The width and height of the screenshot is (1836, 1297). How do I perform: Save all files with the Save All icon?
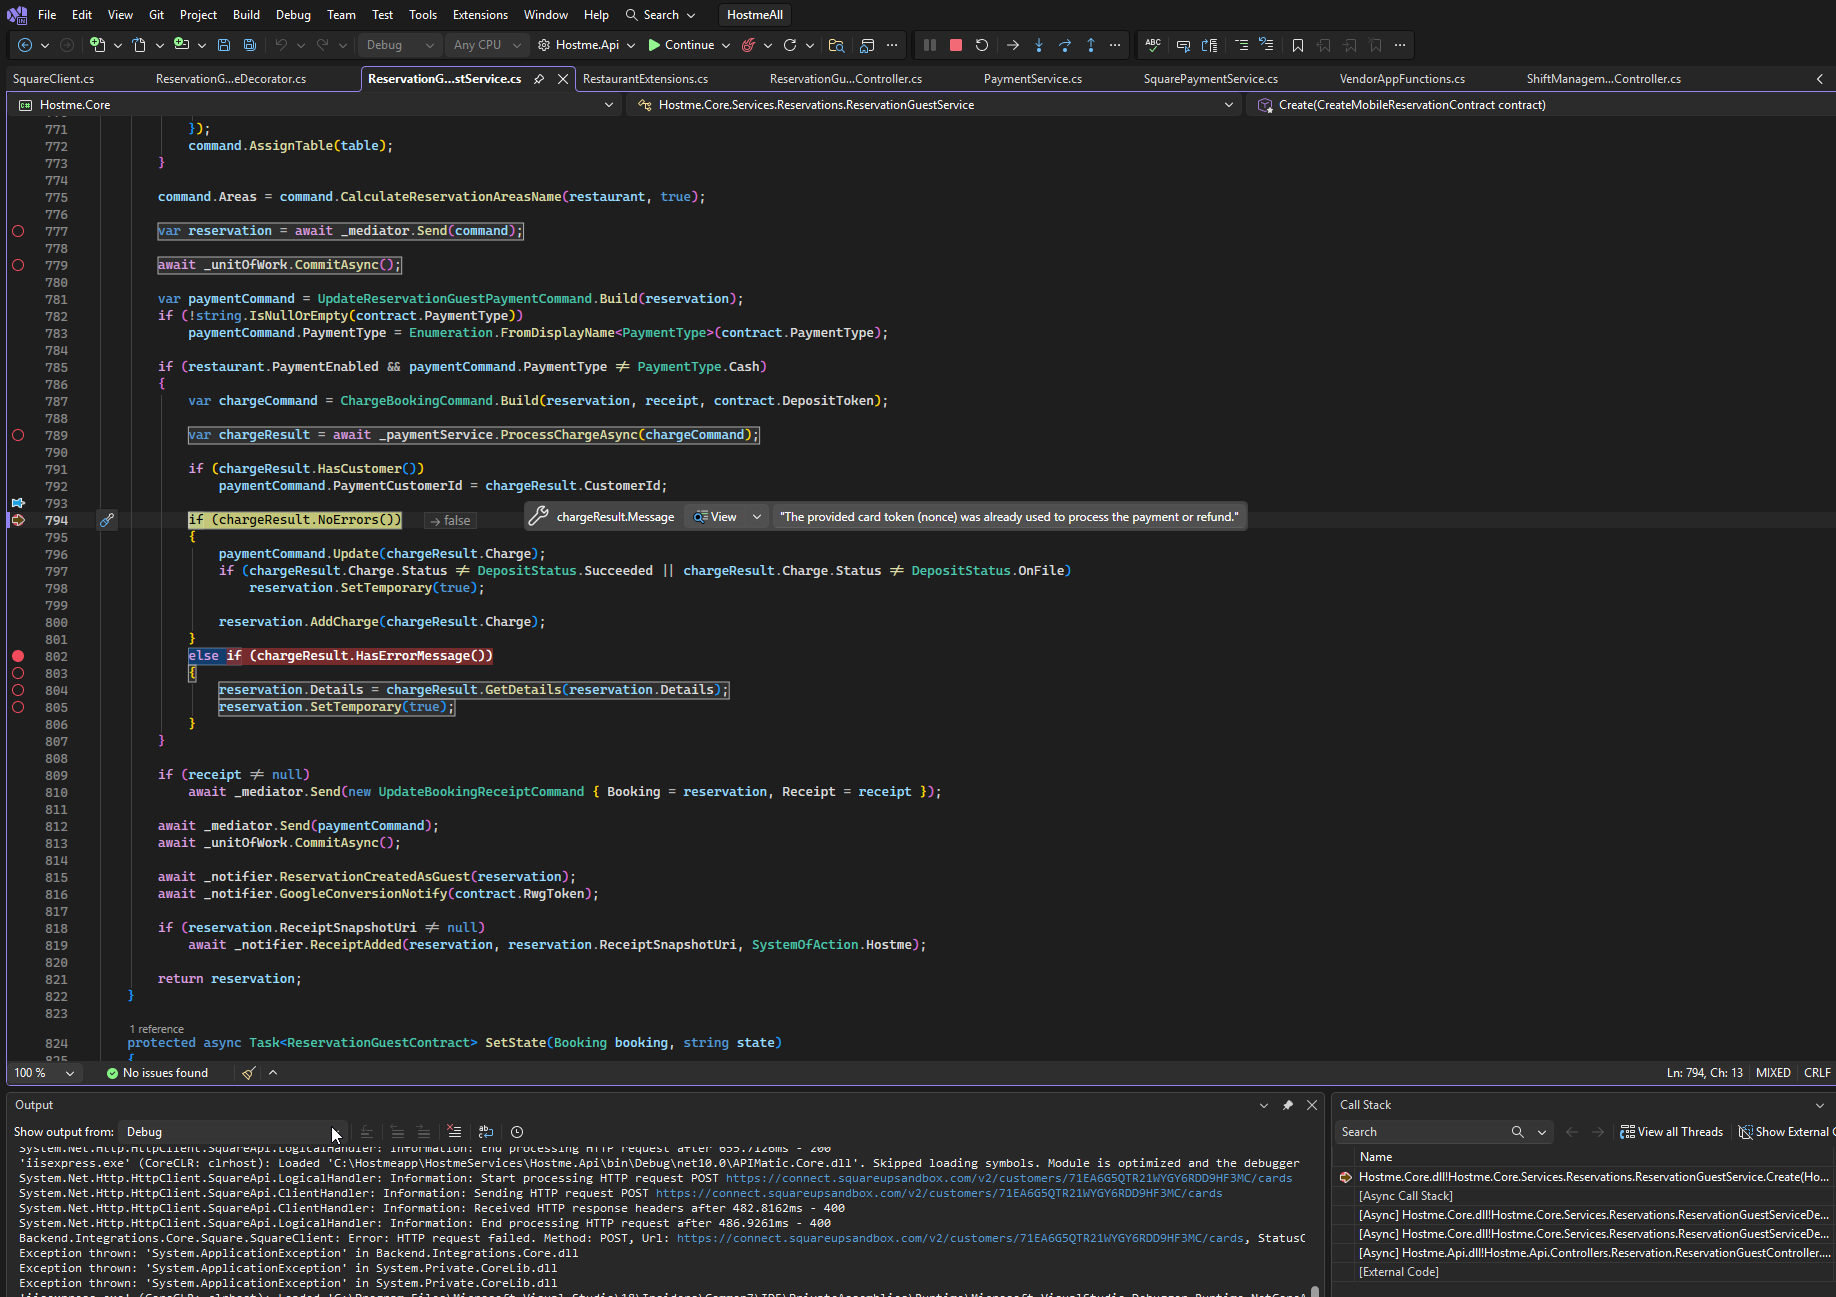point(250,45)
